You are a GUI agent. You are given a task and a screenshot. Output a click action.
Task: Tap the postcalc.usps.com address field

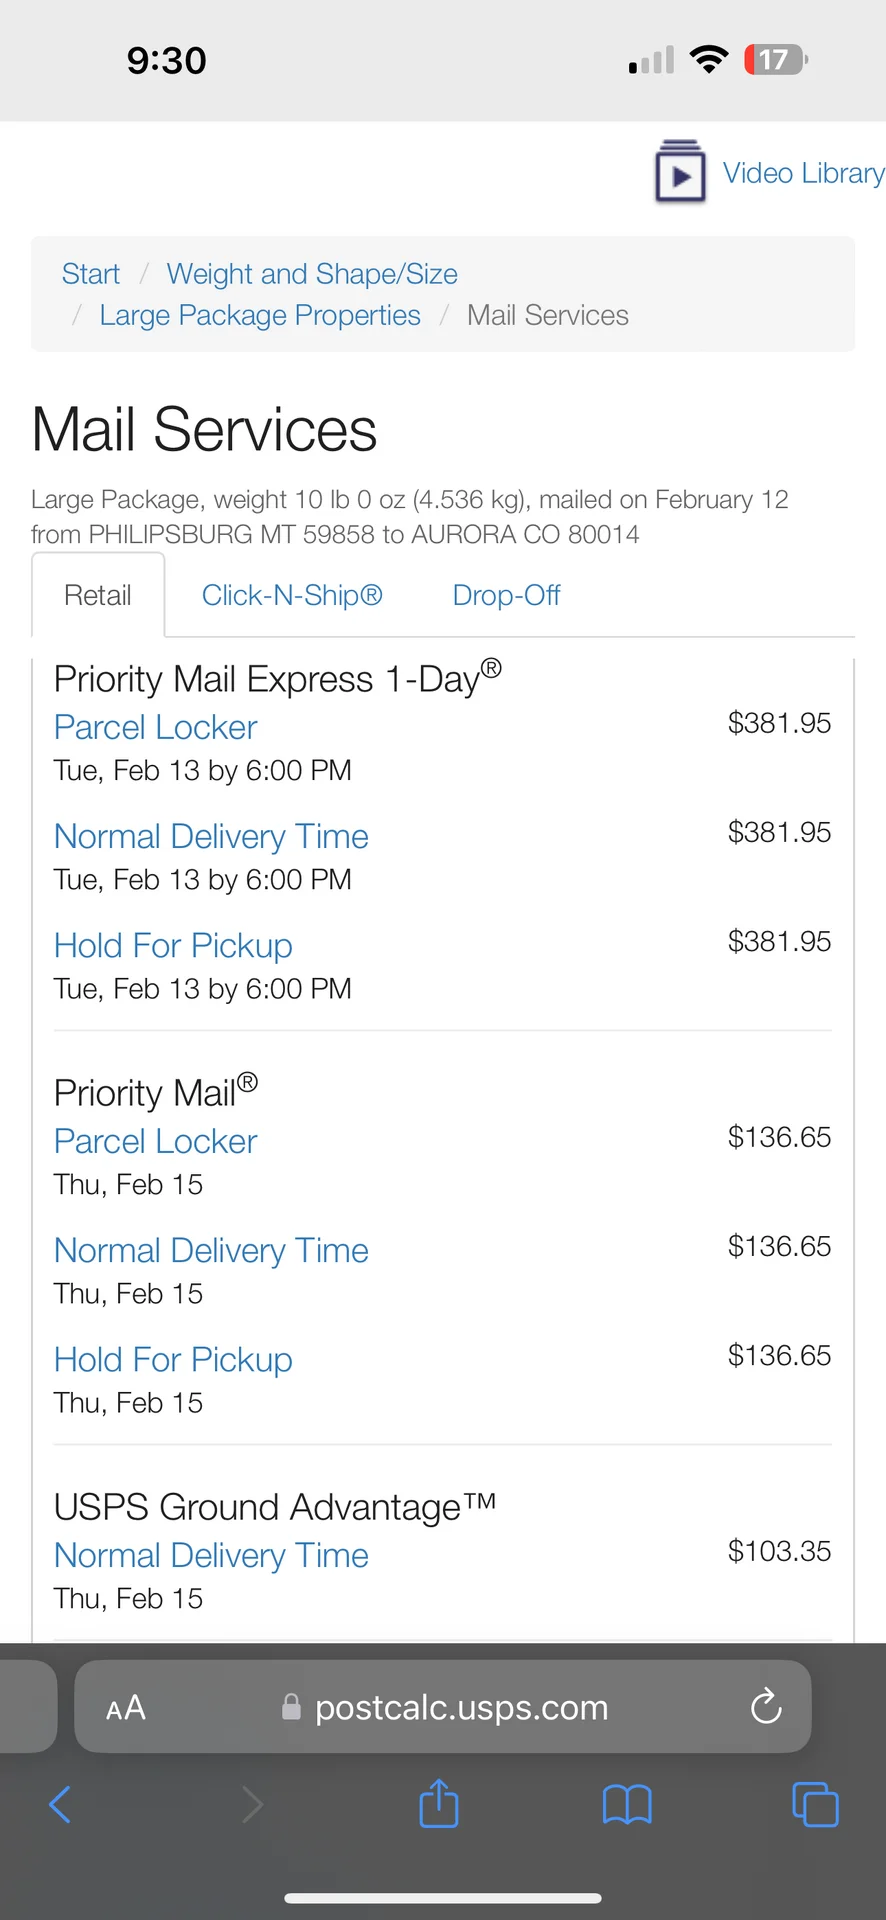coord(460,1707)
